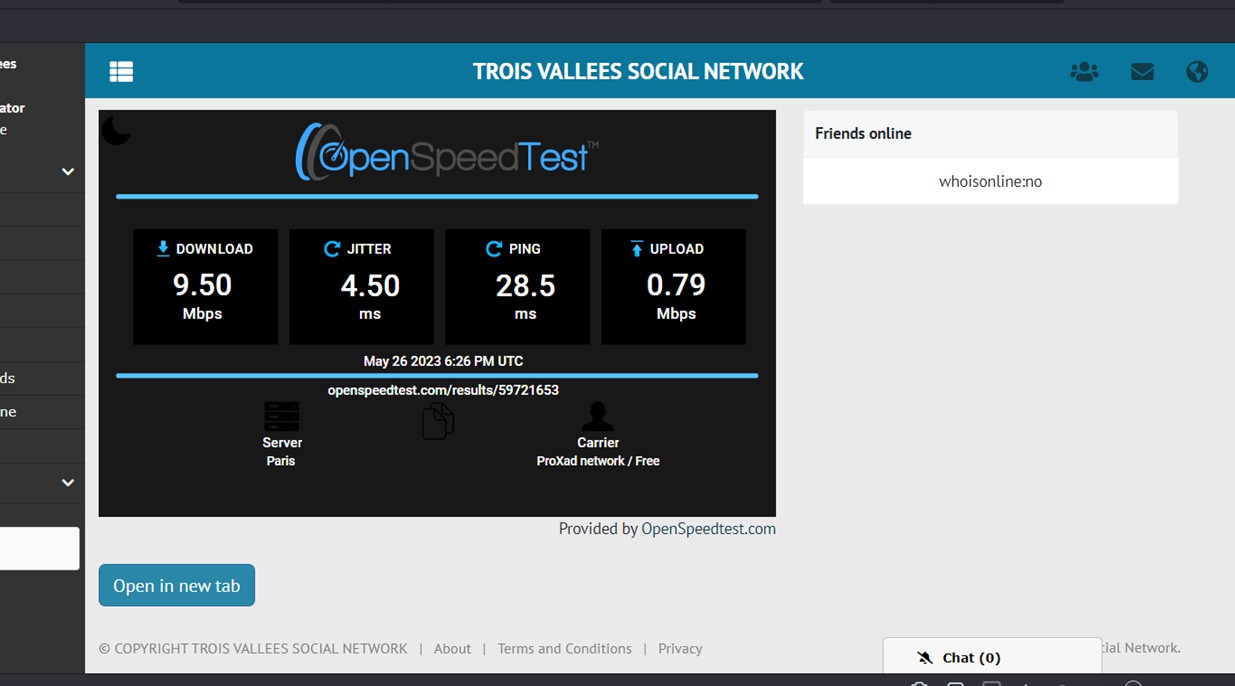This screenshot has height=686, width=1235.
Task: Click the friends group icon in header
Action: [1084, 71]
